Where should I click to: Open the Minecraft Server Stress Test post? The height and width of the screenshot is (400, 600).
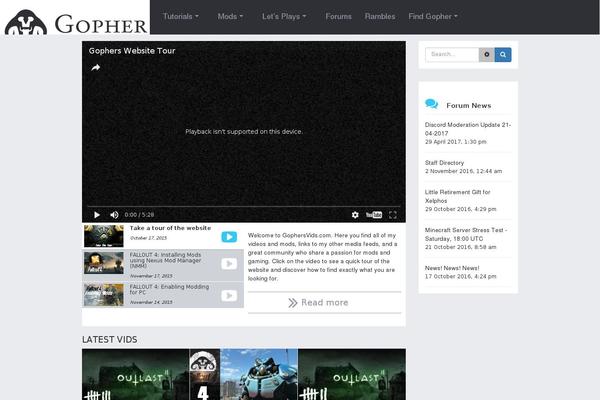click(466, 234)
